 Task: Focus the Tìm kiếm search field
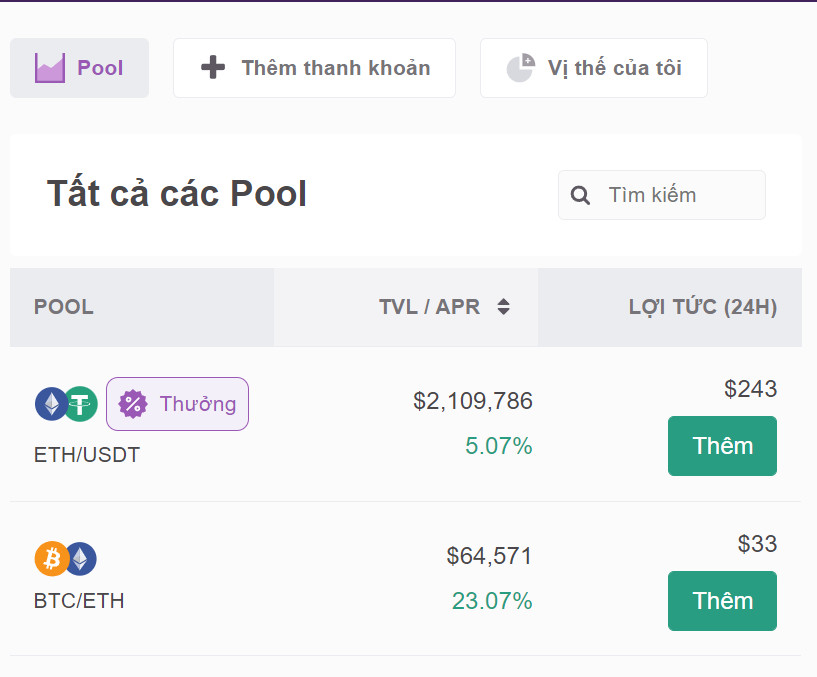[662, 195]
